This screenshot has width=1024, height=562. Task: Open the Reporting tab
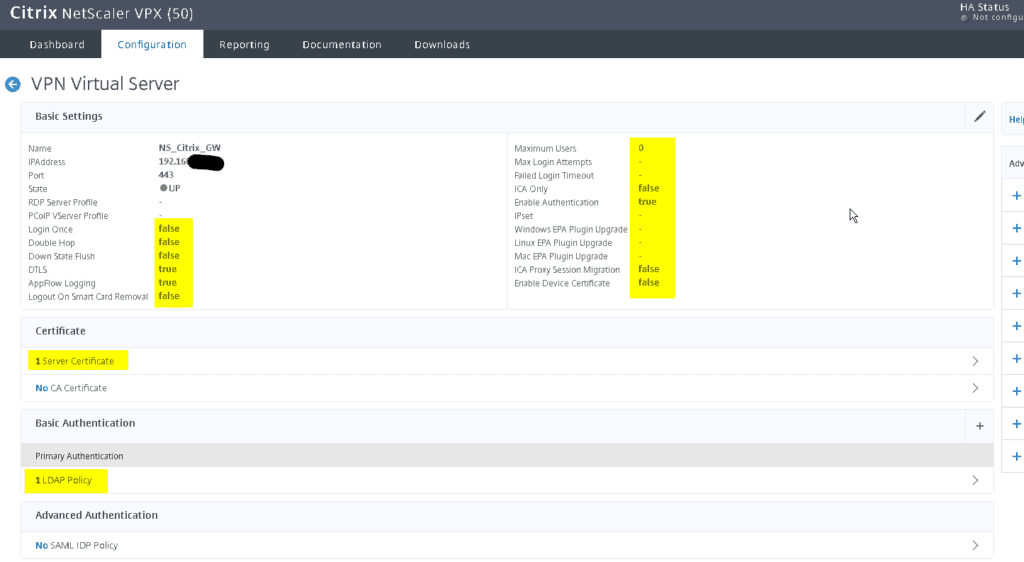click(x=244, y=44)
